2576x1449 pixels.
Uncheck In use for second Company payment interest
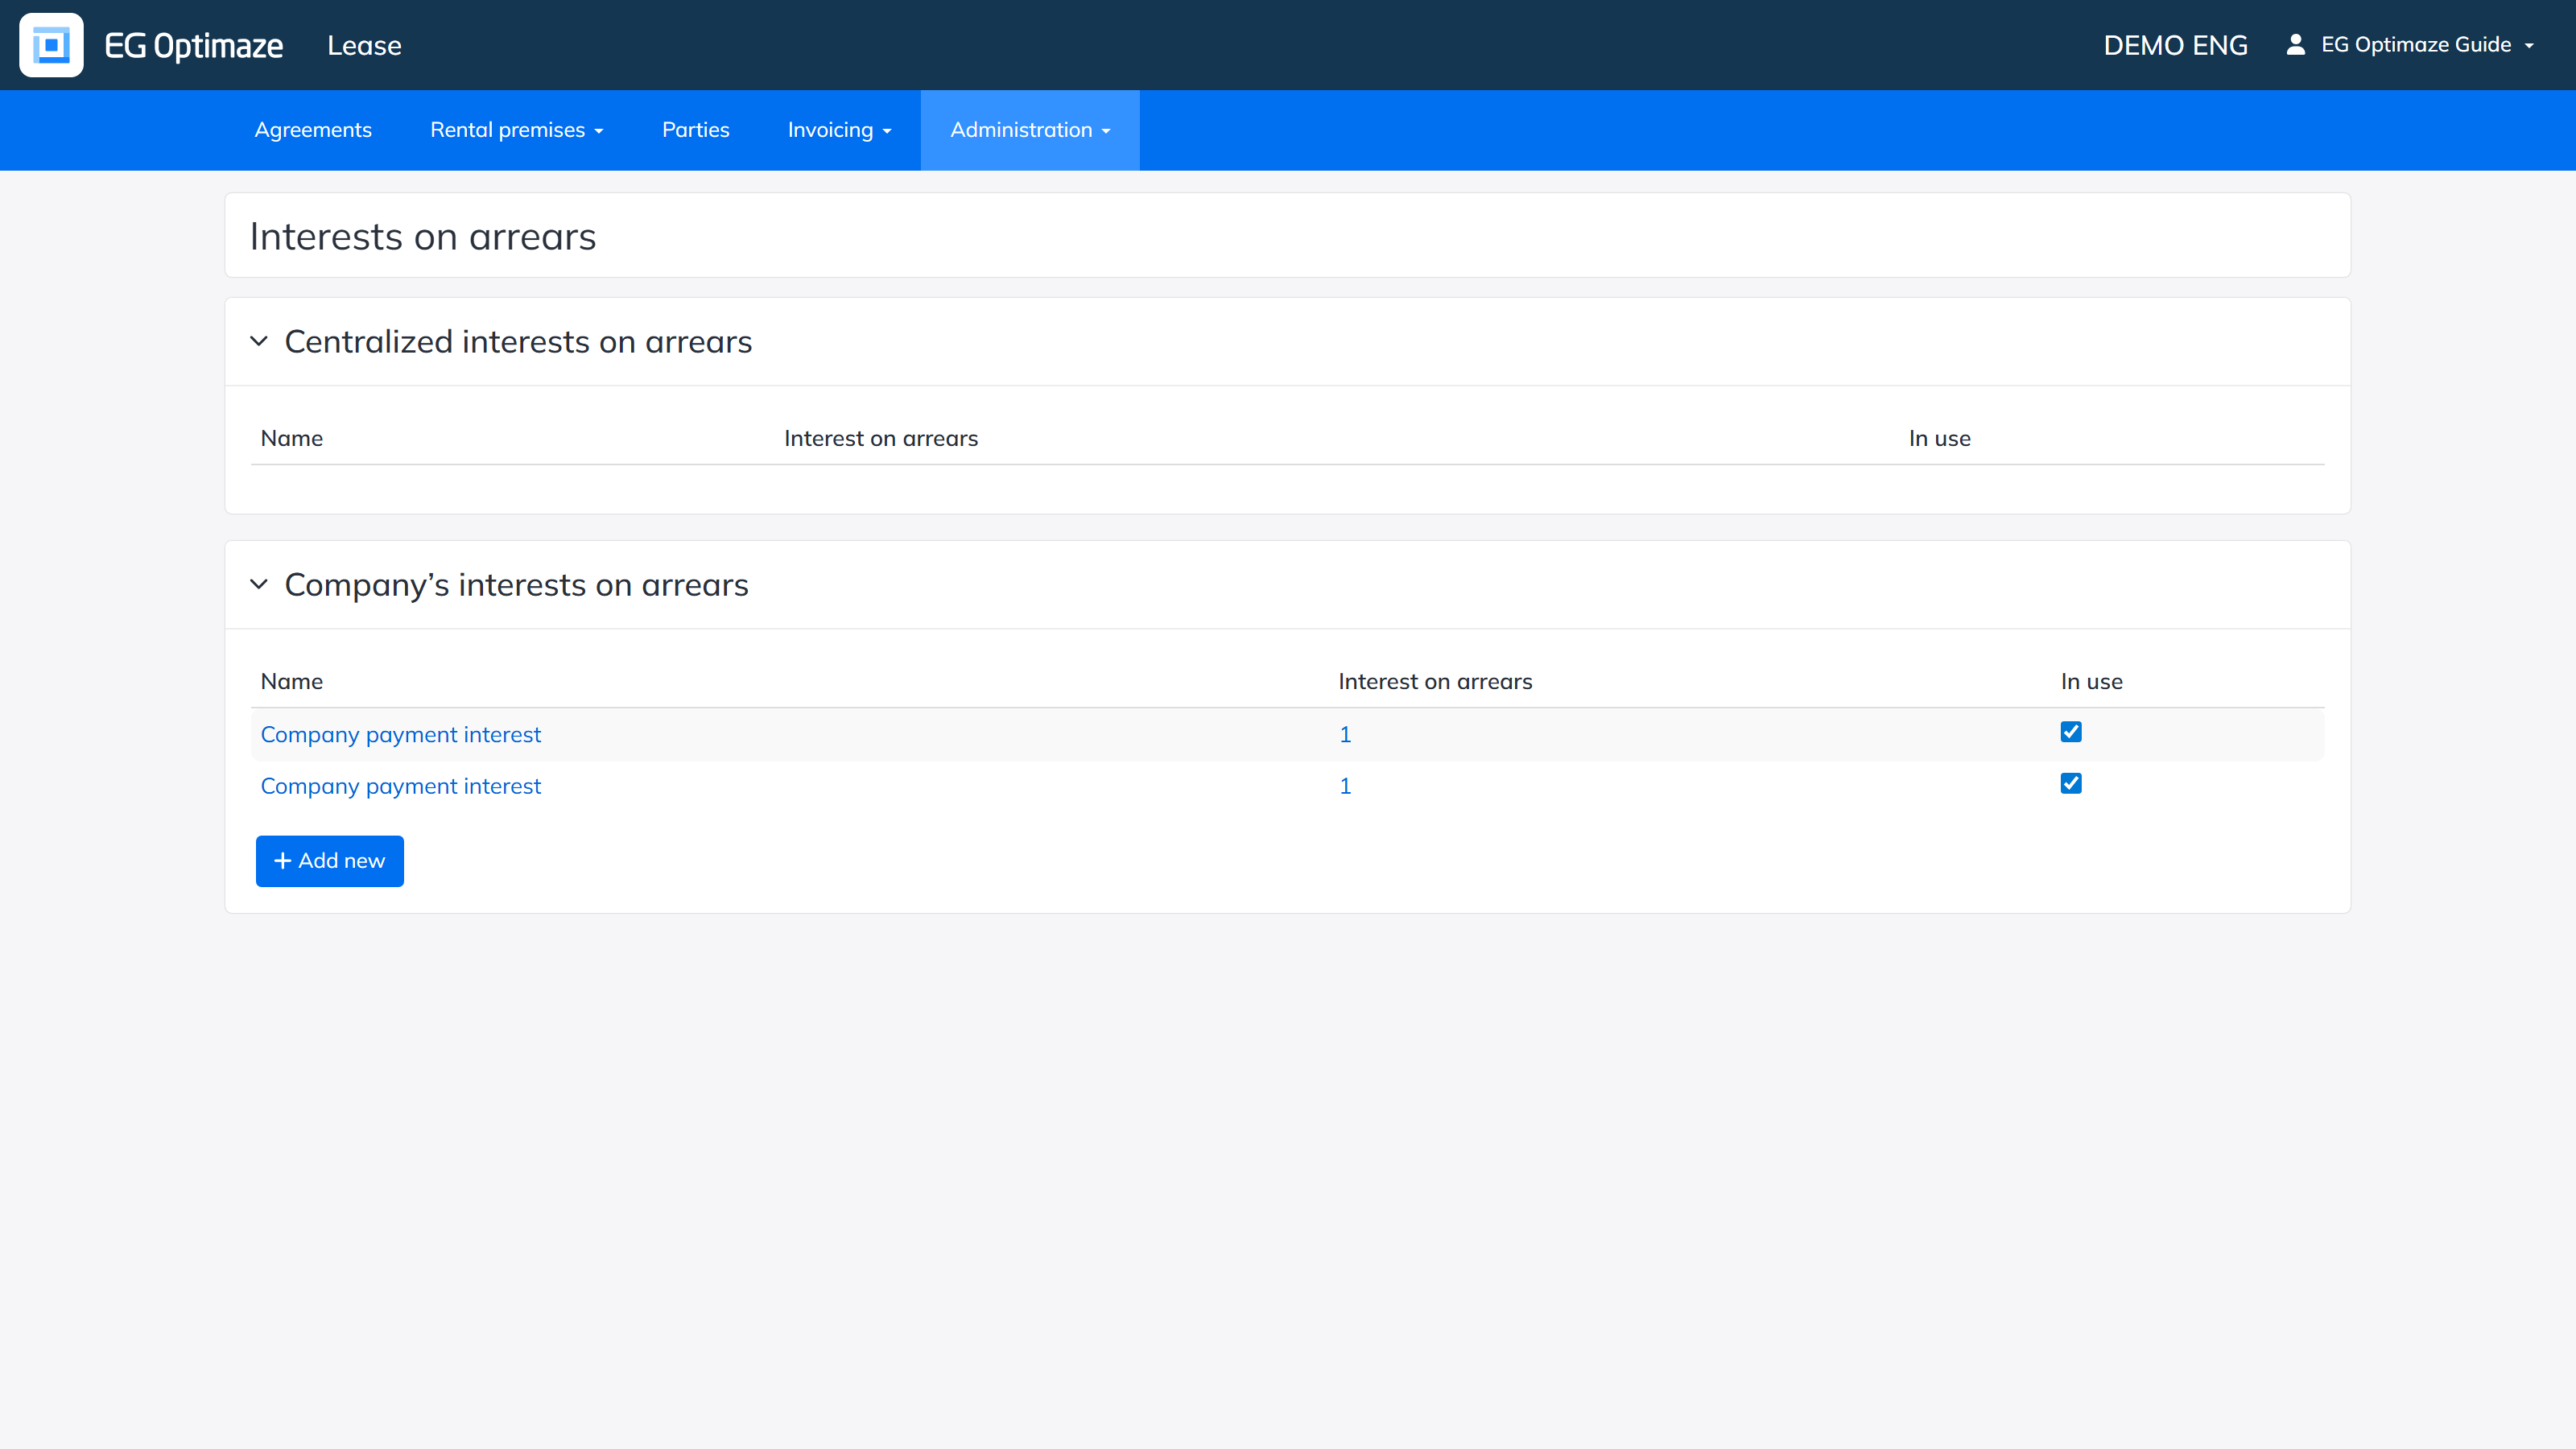2071,783
